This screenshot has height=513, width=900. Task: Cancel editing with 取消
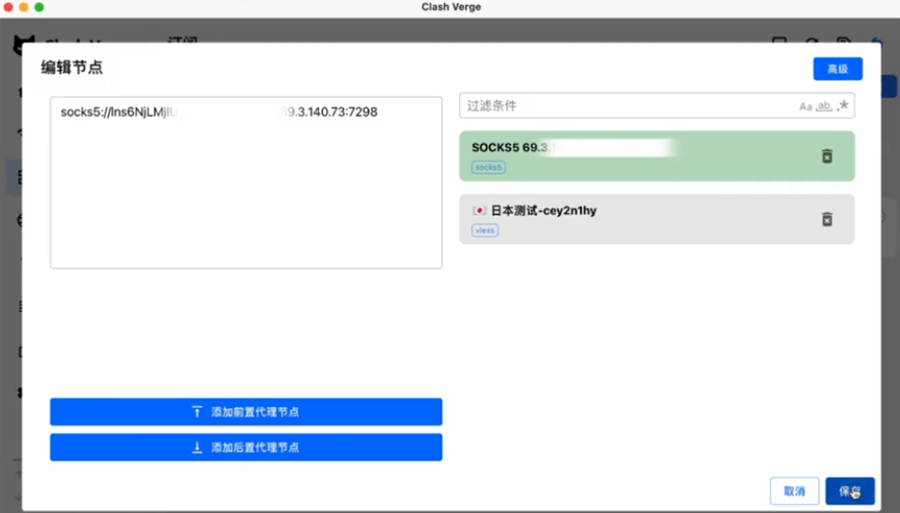coord(794,491)
